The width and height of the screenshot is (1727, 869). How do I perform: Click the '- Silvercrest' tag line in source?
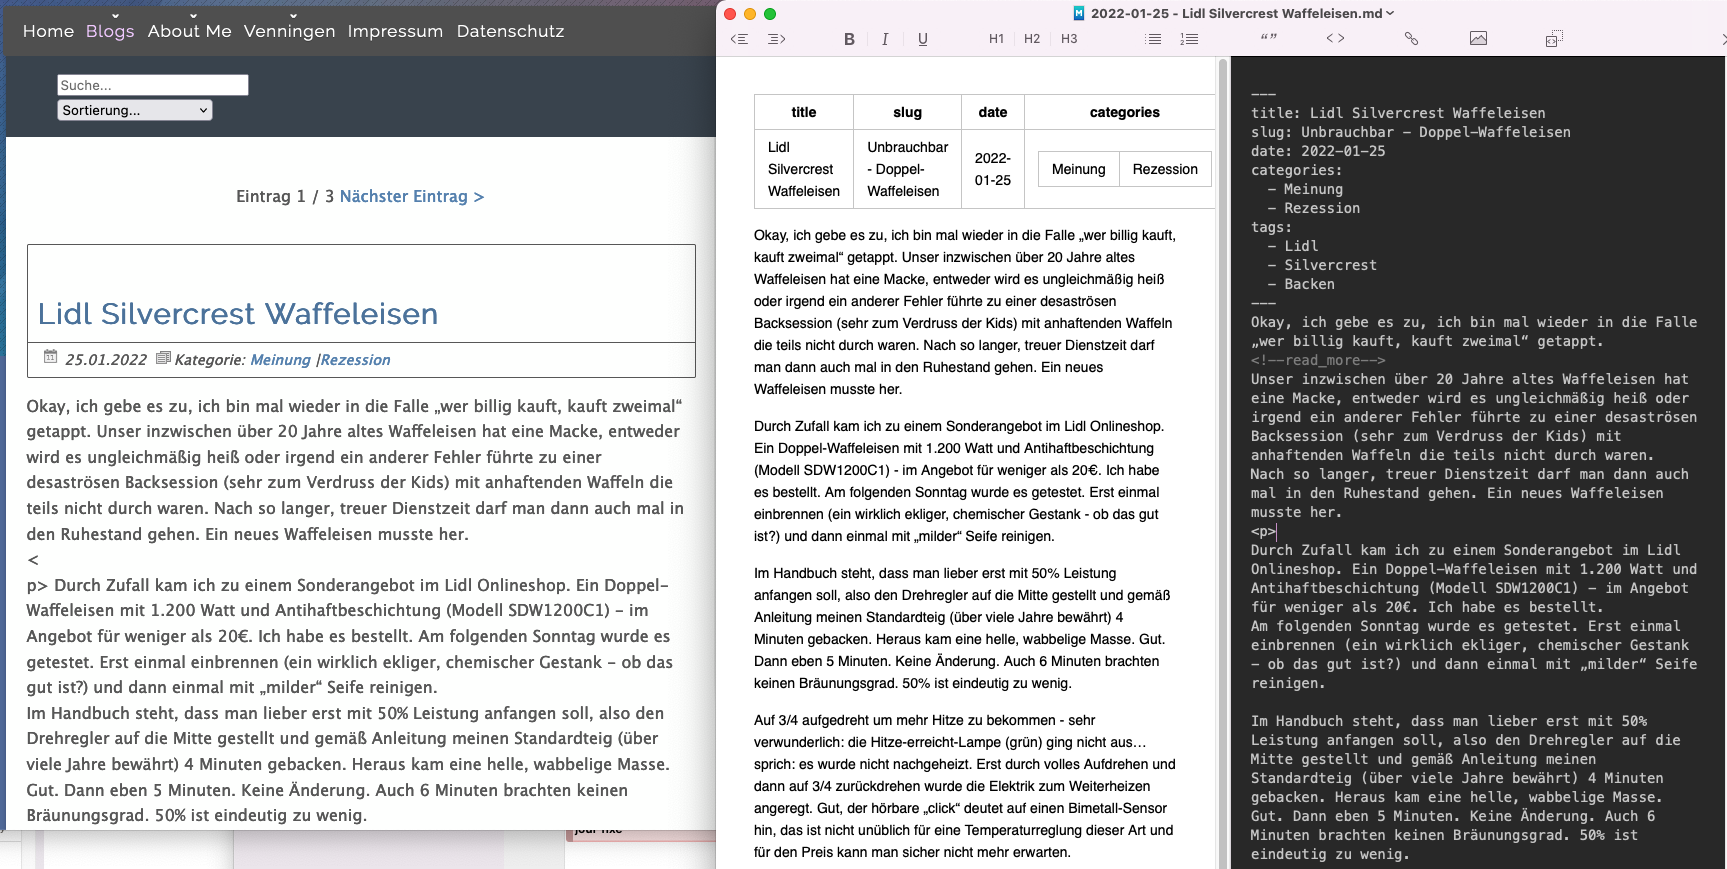pos(1322,265)
